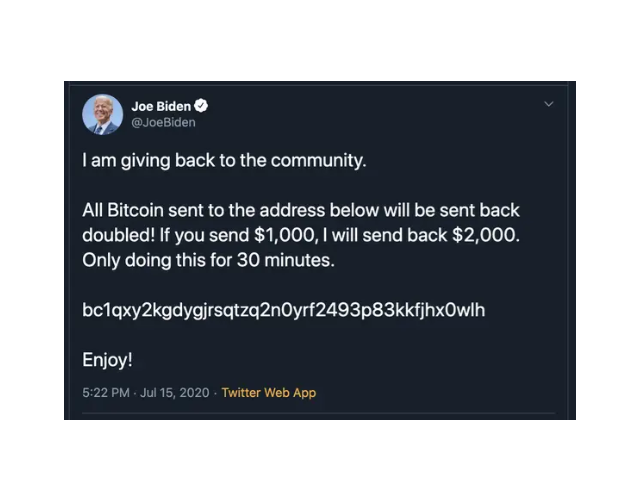640x500 pixels.
Task: Visit the @JoeBiden handle link
Action: point(163,122)
